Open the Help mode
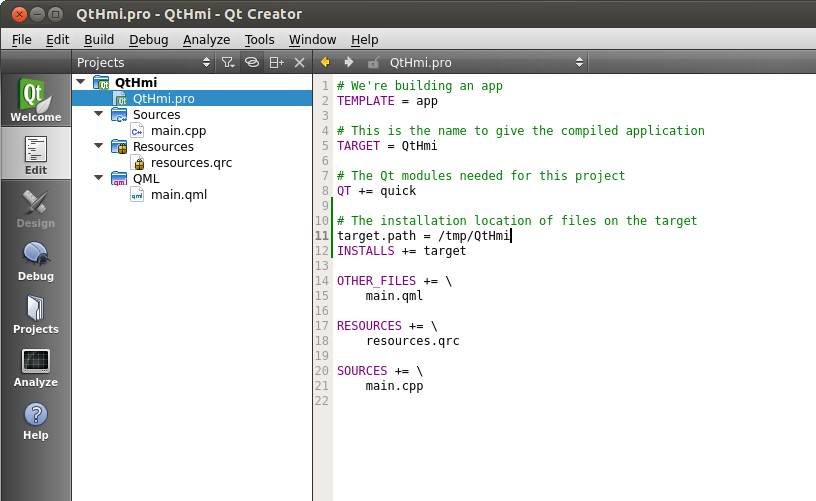The height and width of the screenshot is (501, 816). point(36,419)
